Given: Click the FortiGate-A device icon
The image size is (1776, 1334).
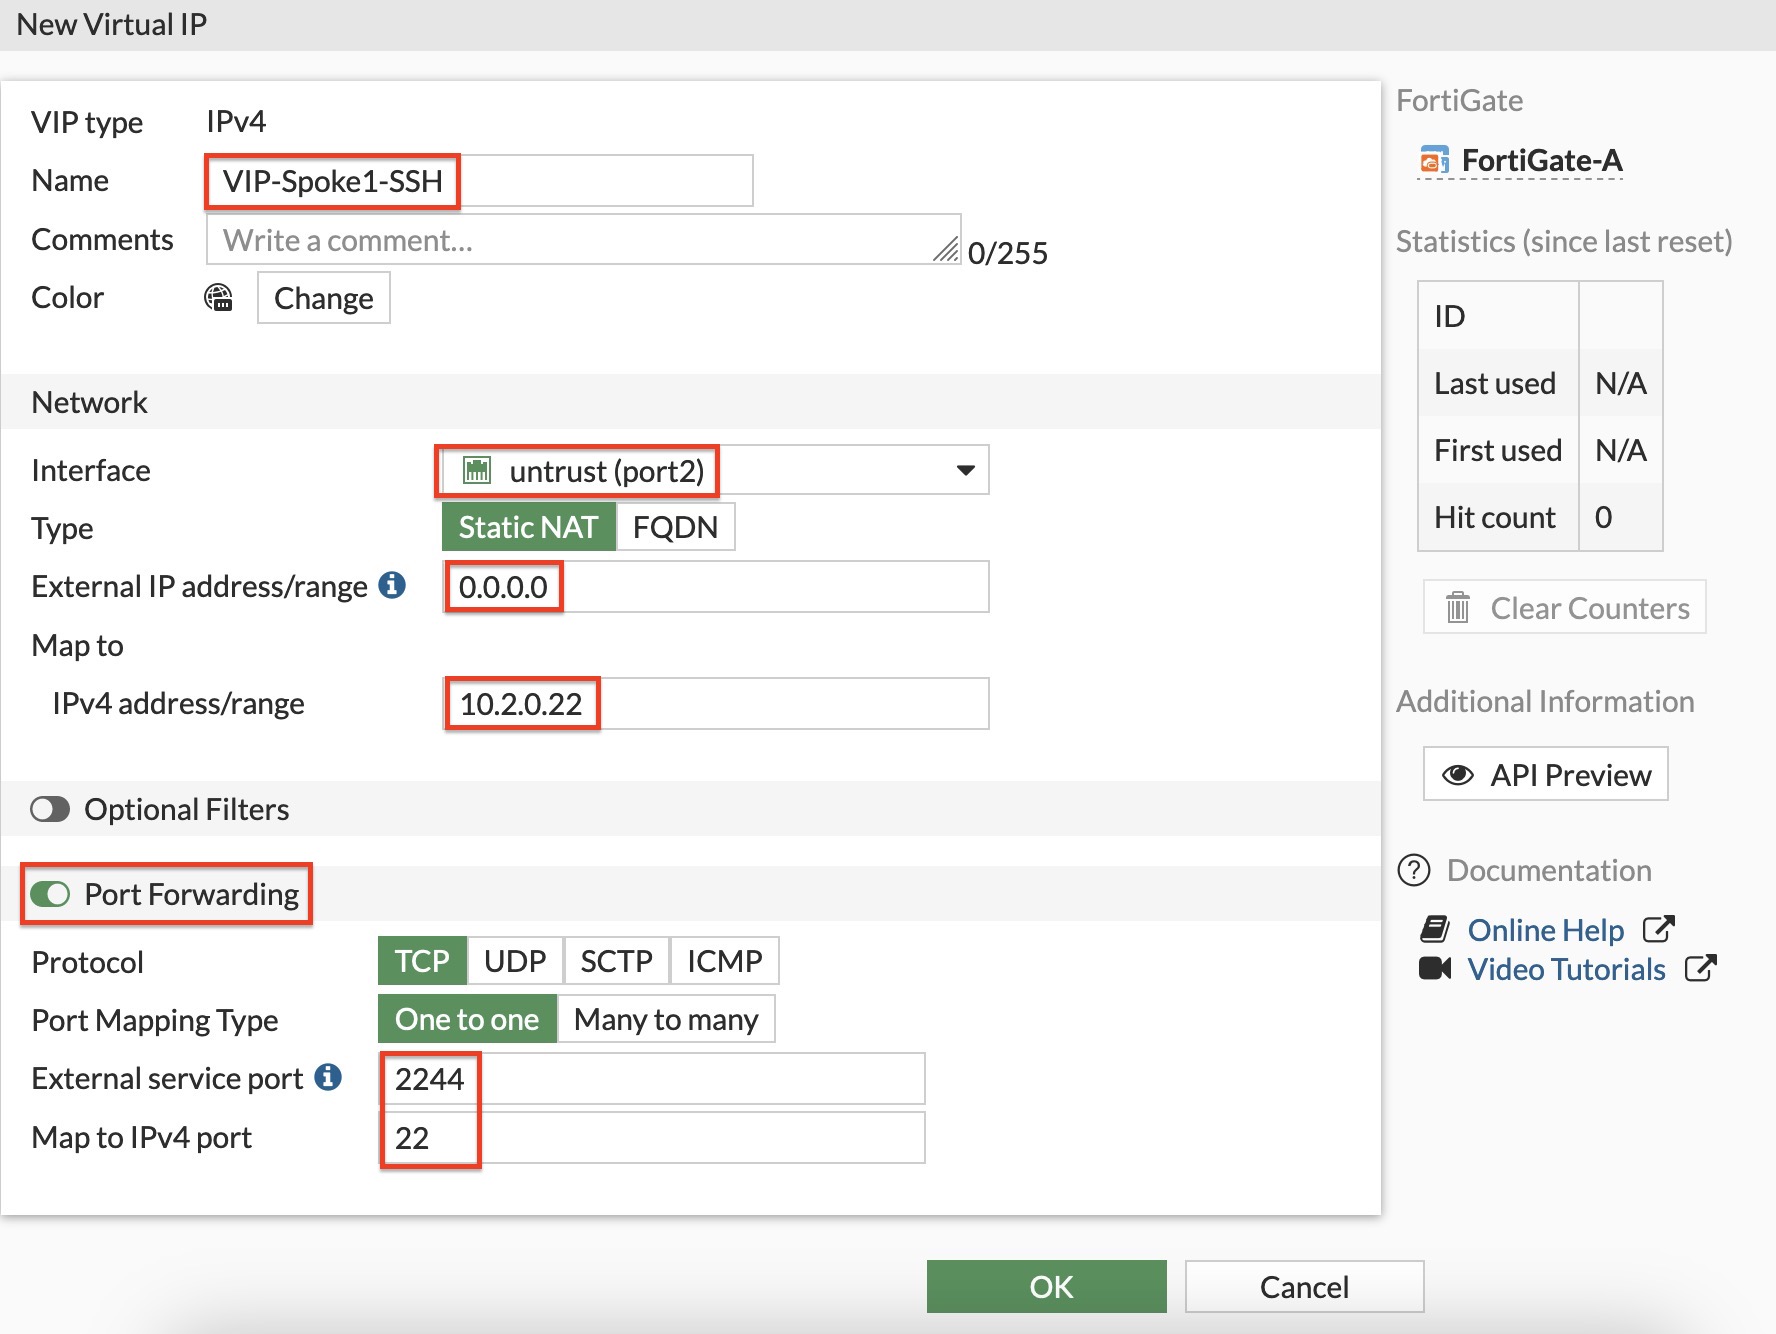Looking at the screenshot, I should tap(1435, 160).
